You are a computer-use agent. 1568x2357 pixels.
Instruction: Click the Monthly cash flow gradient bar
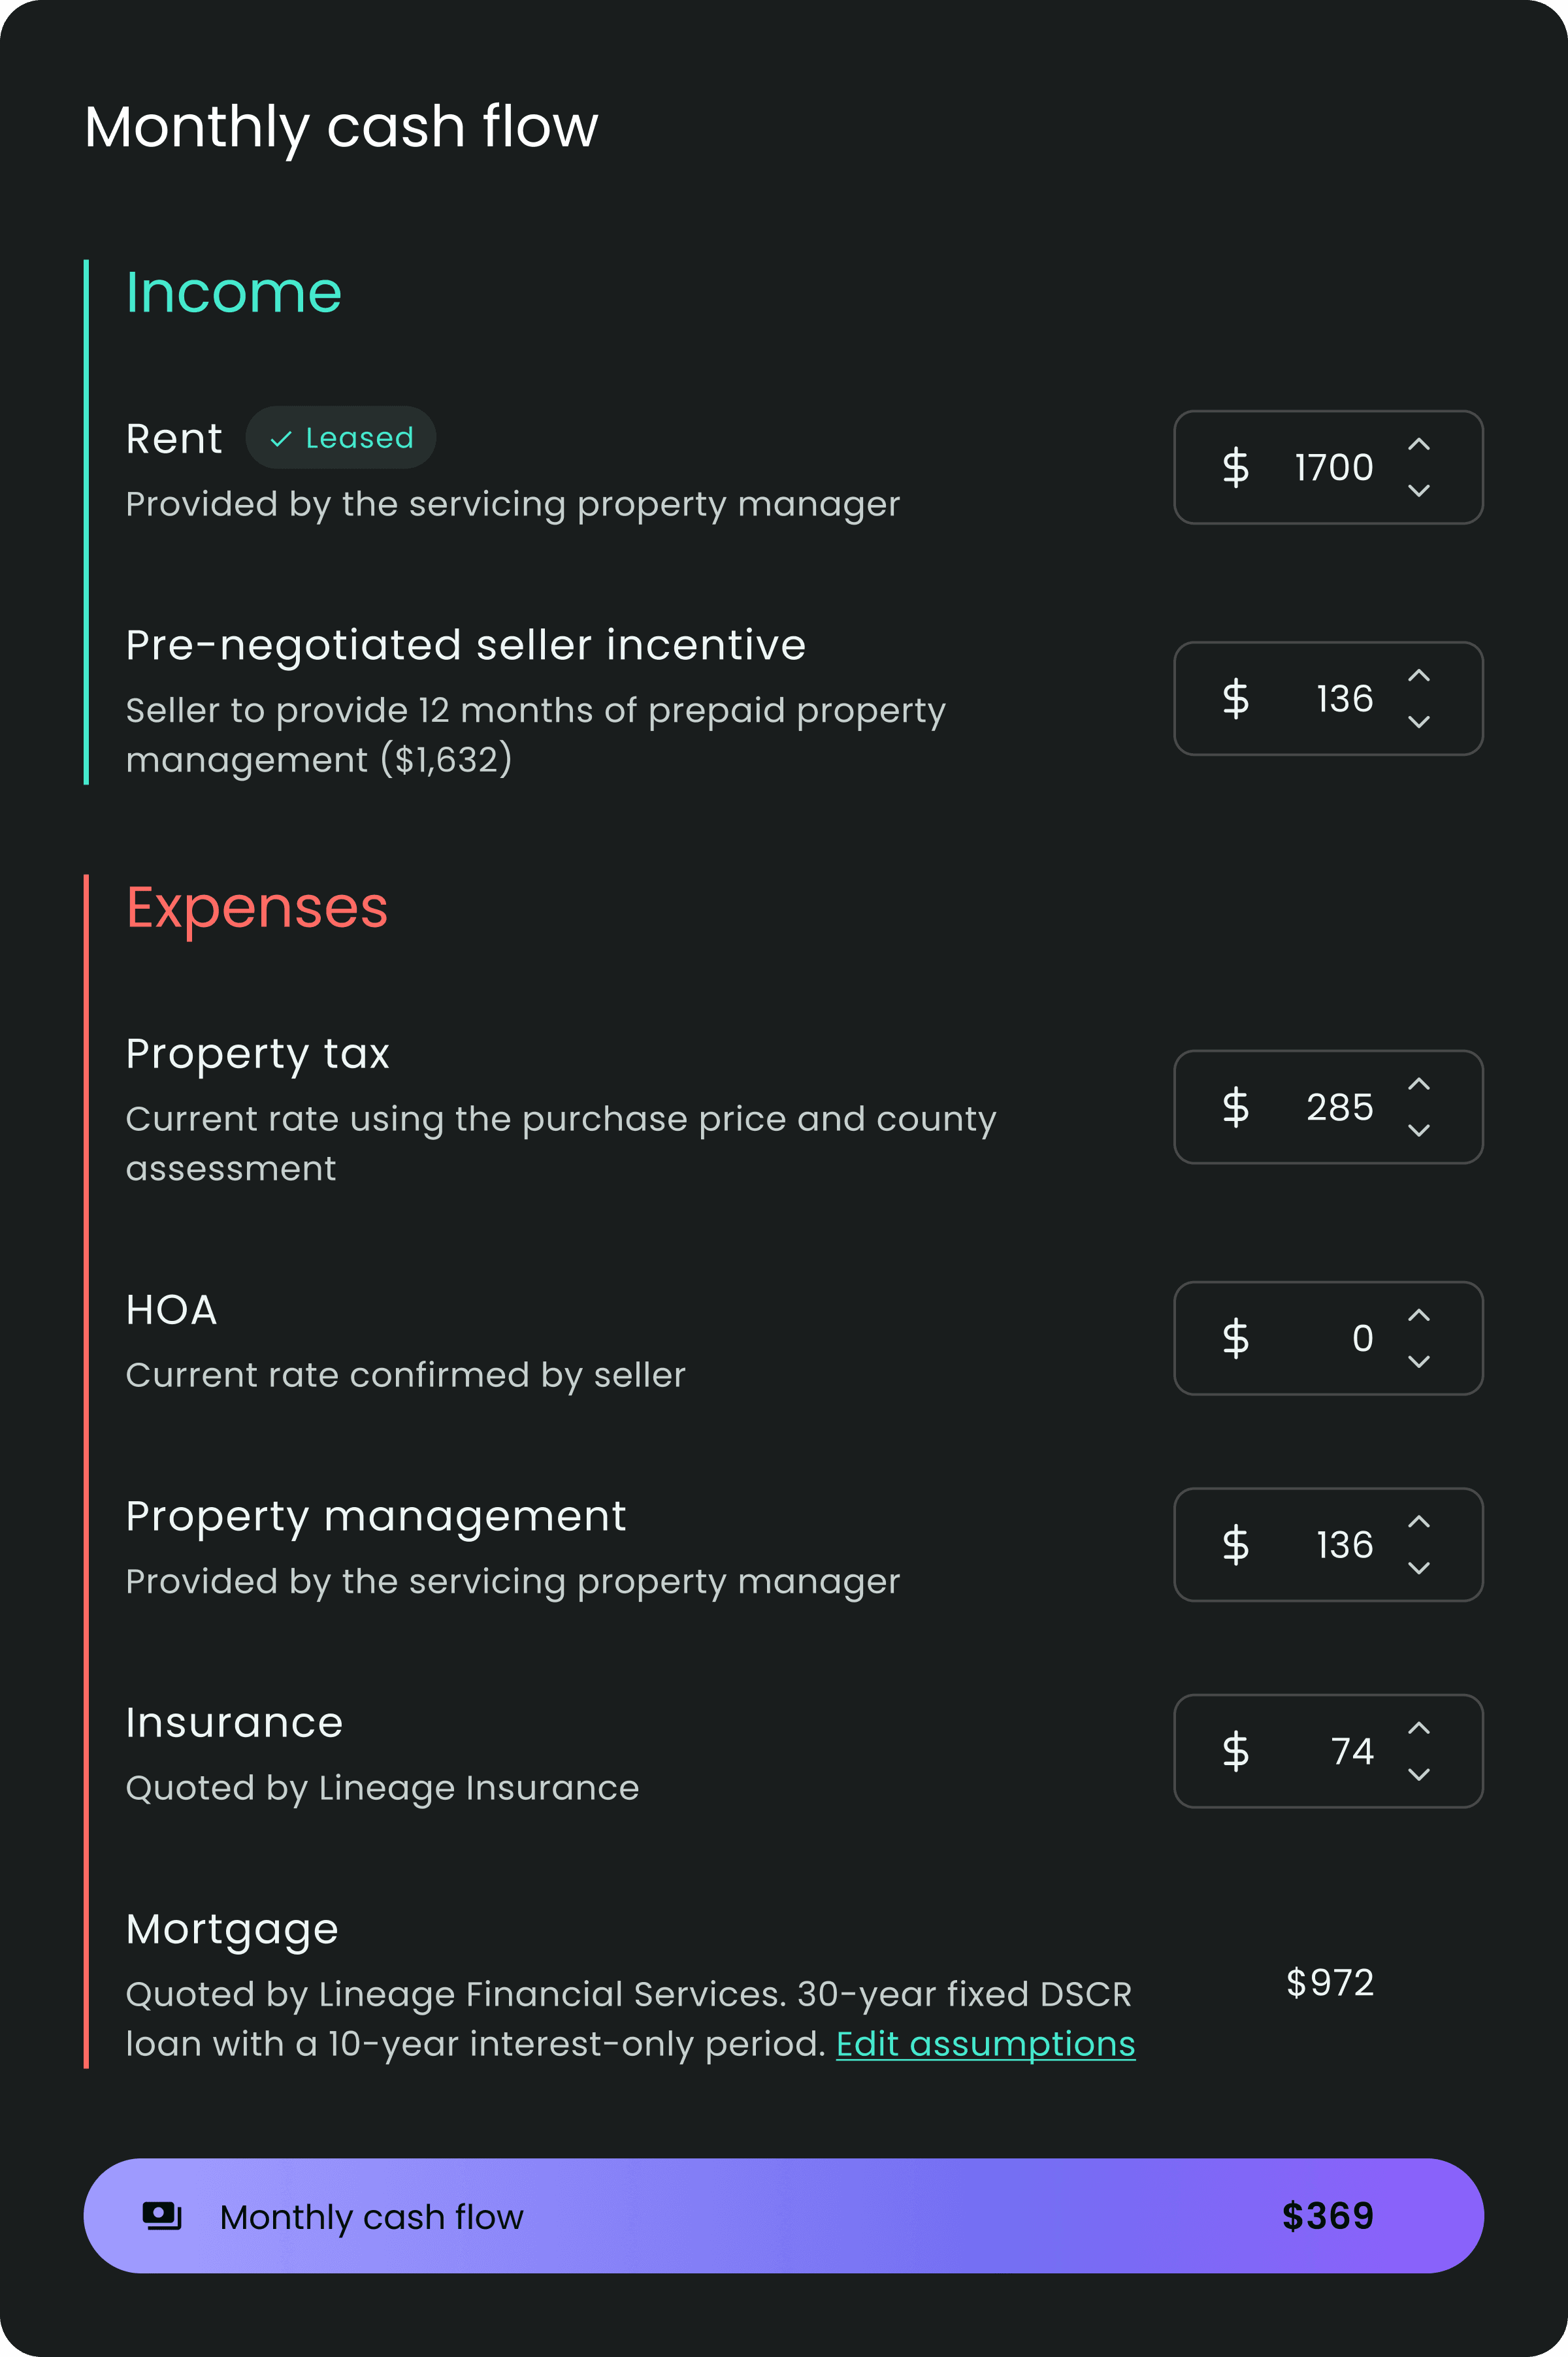[x=784, y=2216]
